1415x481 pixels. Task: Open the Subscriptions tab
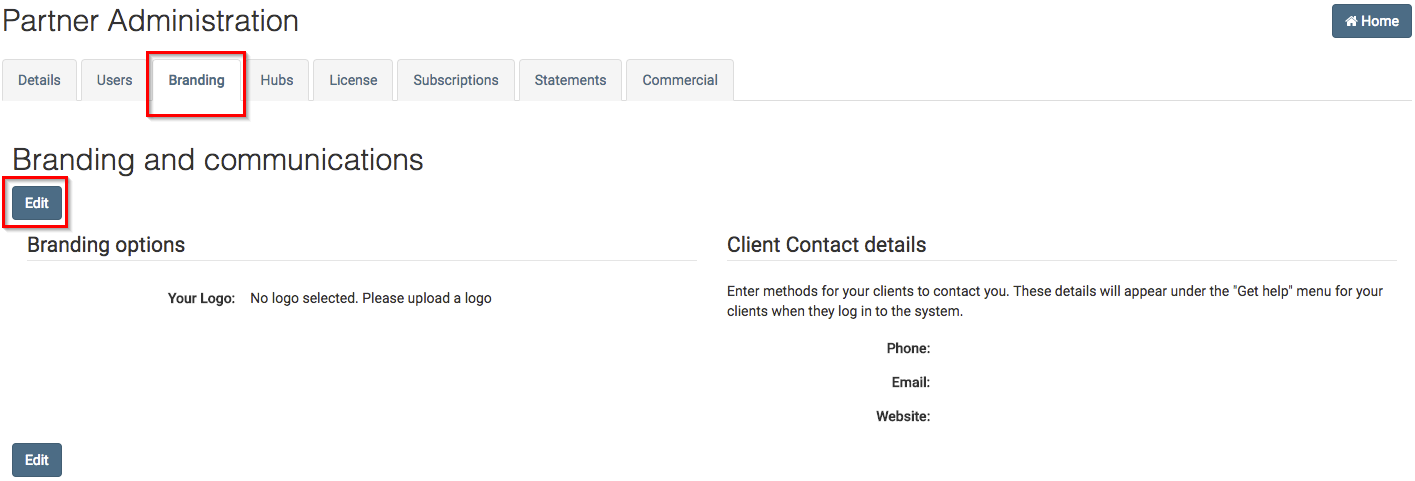point(456,80)
